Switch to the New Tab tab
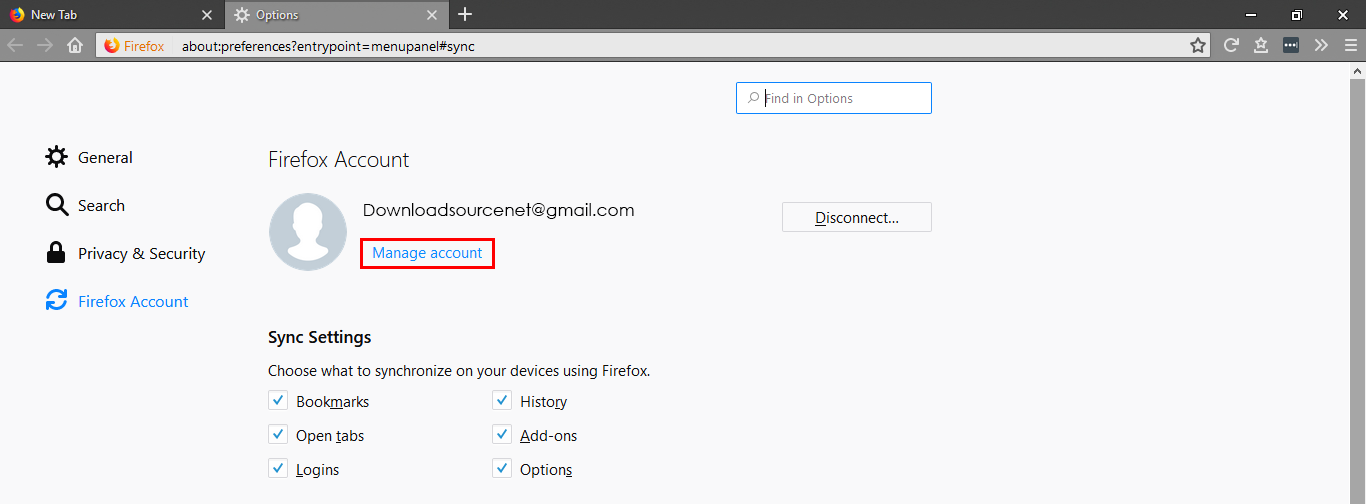Viewport: 1366px width, 504px height. (x=112, y=15)
